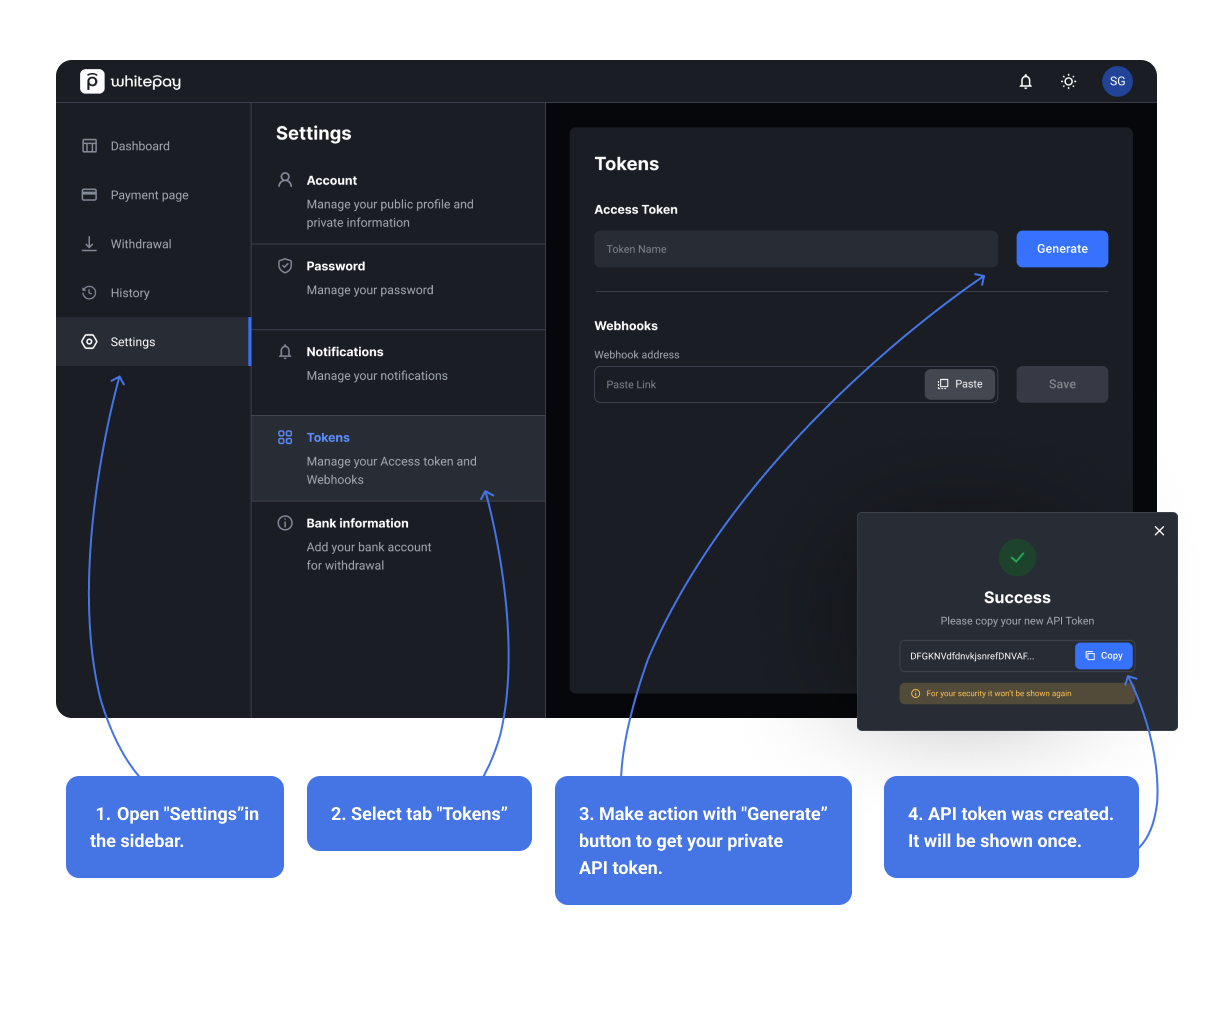Select the Tokens settings tab
This screenshot has width=1217, height=1024.
point(397,458)
